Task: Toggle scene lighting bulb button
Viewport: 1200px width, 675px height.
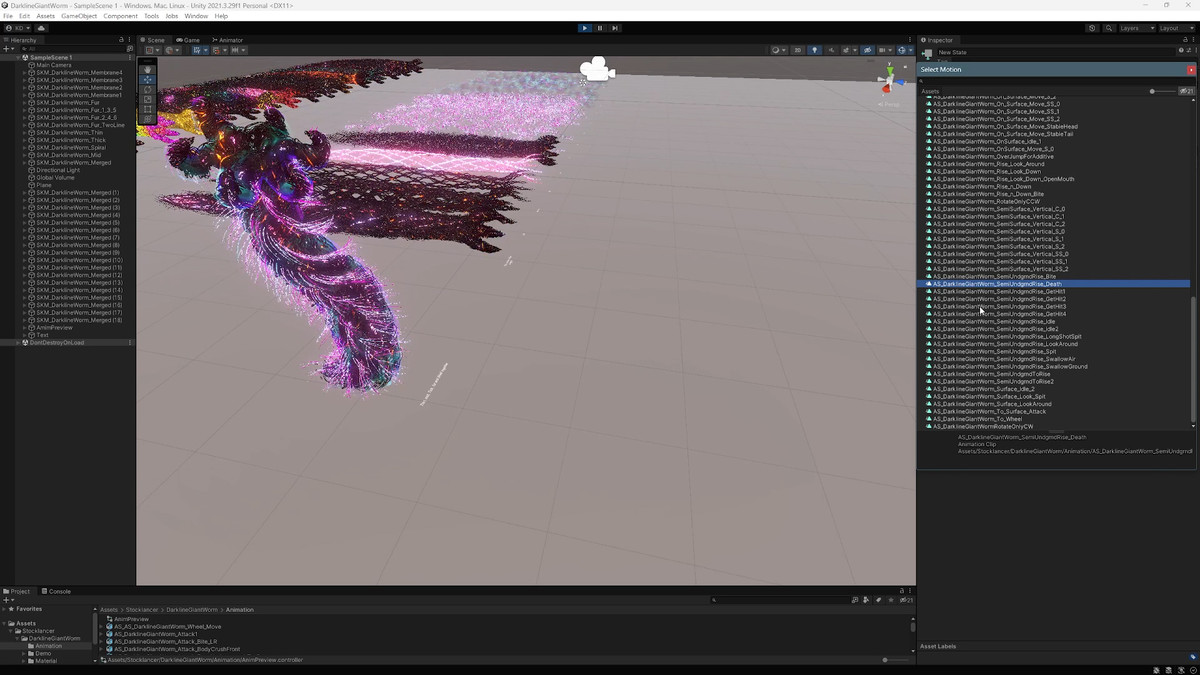Action: 814,50
